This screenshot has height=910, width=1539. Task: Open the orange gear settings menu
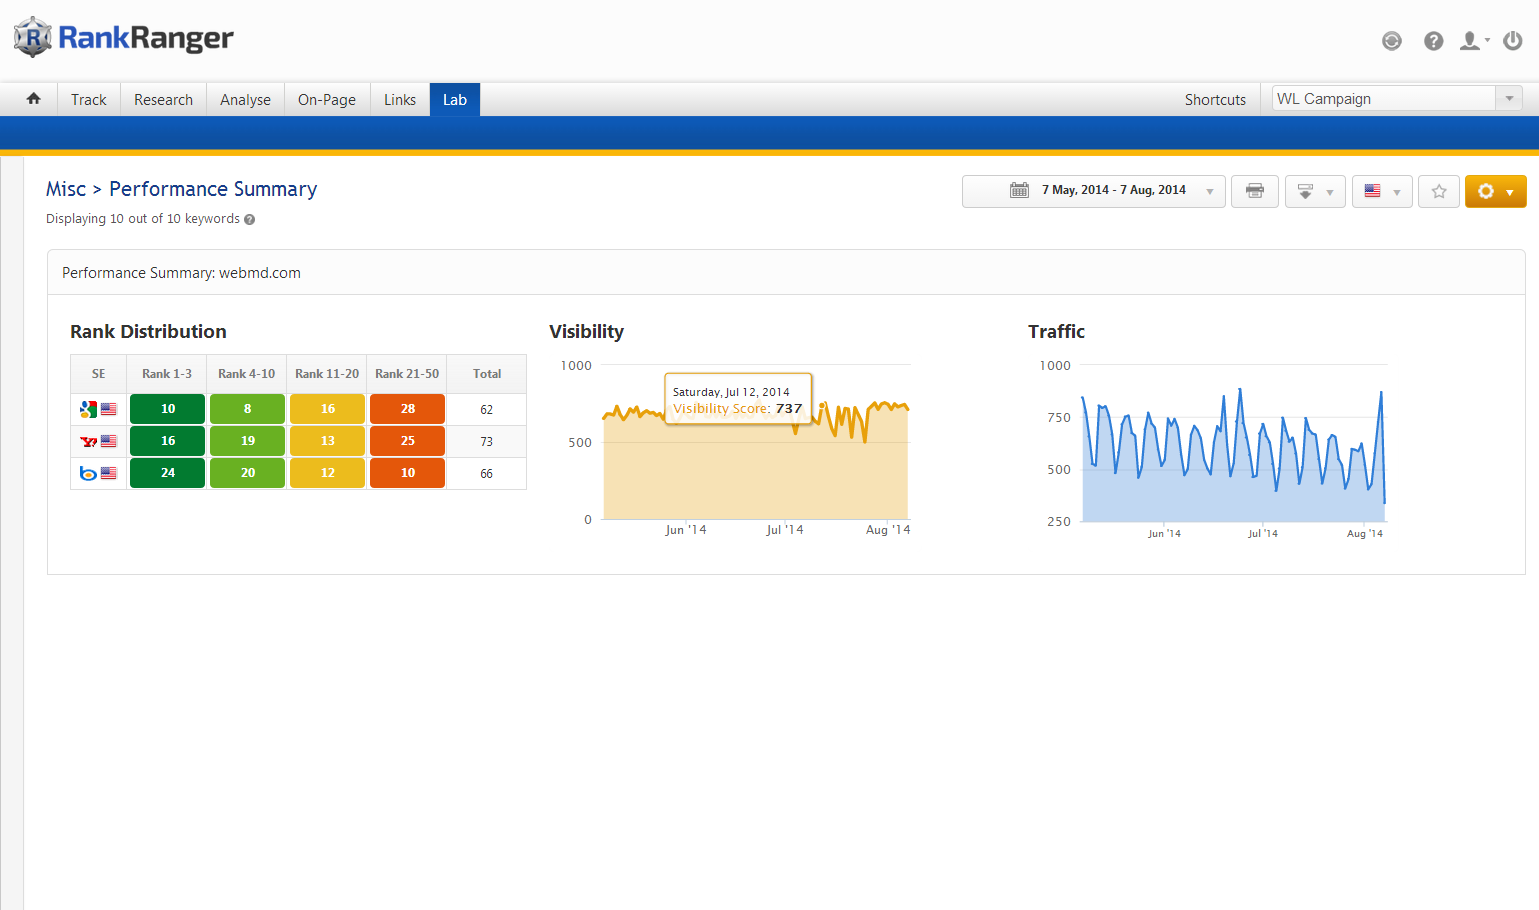[x=1495, y=191]
